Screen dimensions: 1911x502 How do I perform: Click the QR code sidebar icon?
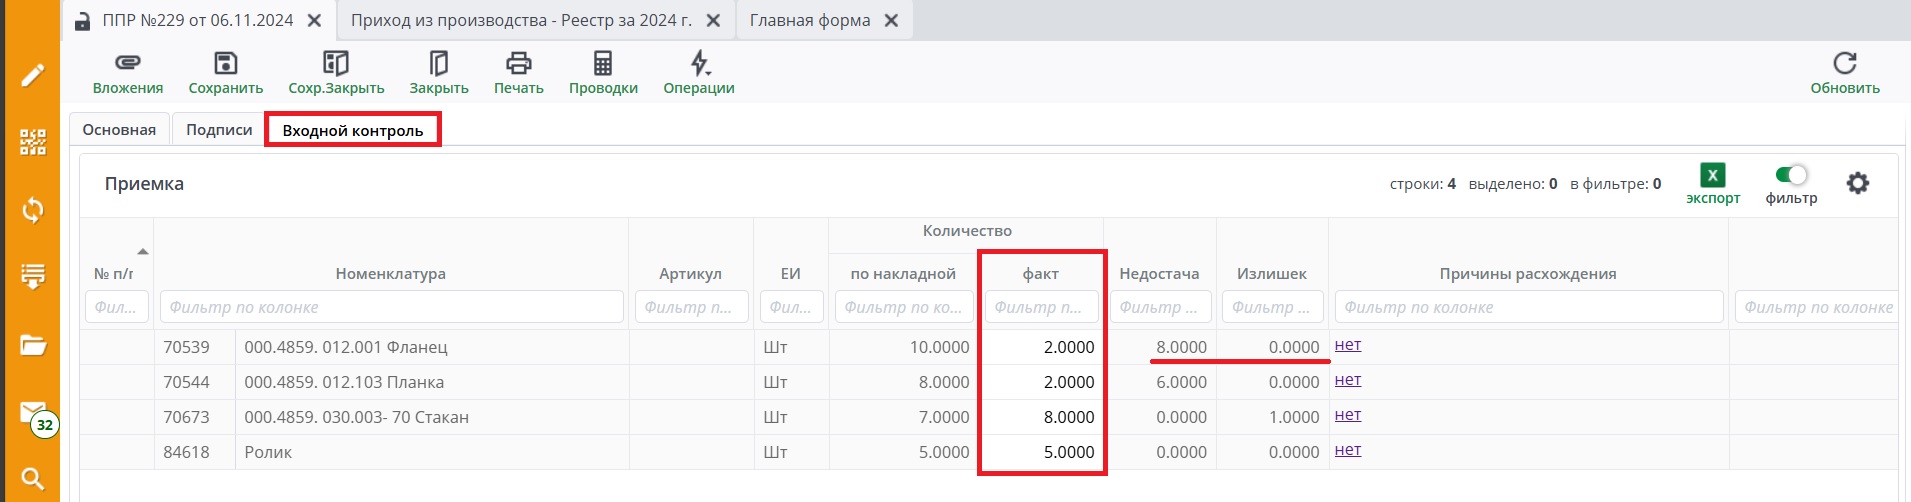(x=33, y=142)
